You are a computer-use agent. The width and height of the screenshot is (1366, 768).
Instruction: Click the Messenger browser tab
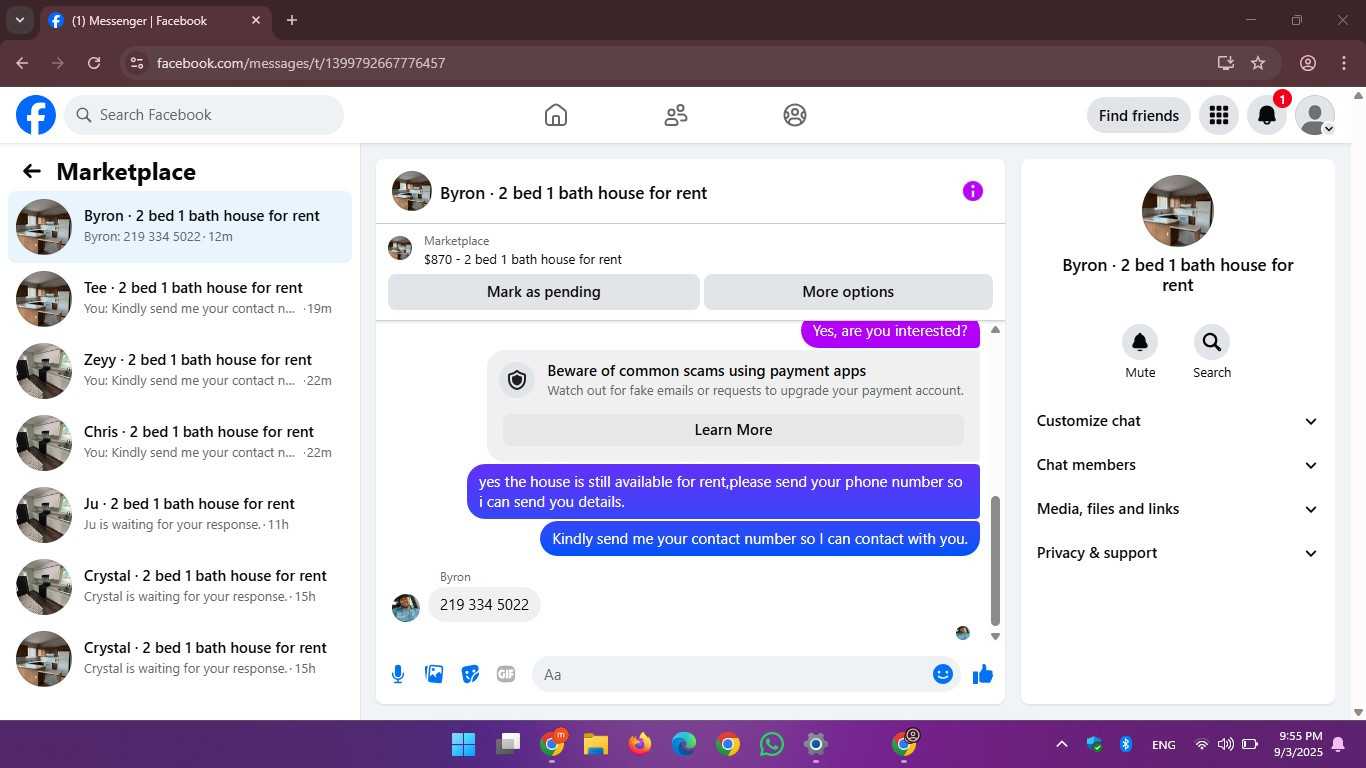coord(155,20)
